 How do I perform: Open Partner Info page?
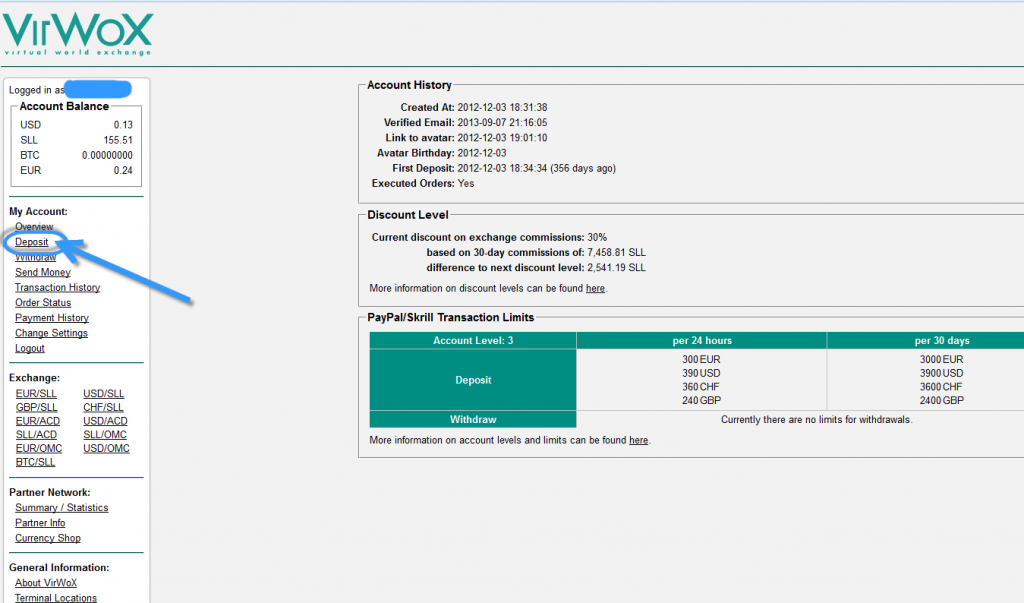coord(40,523)
